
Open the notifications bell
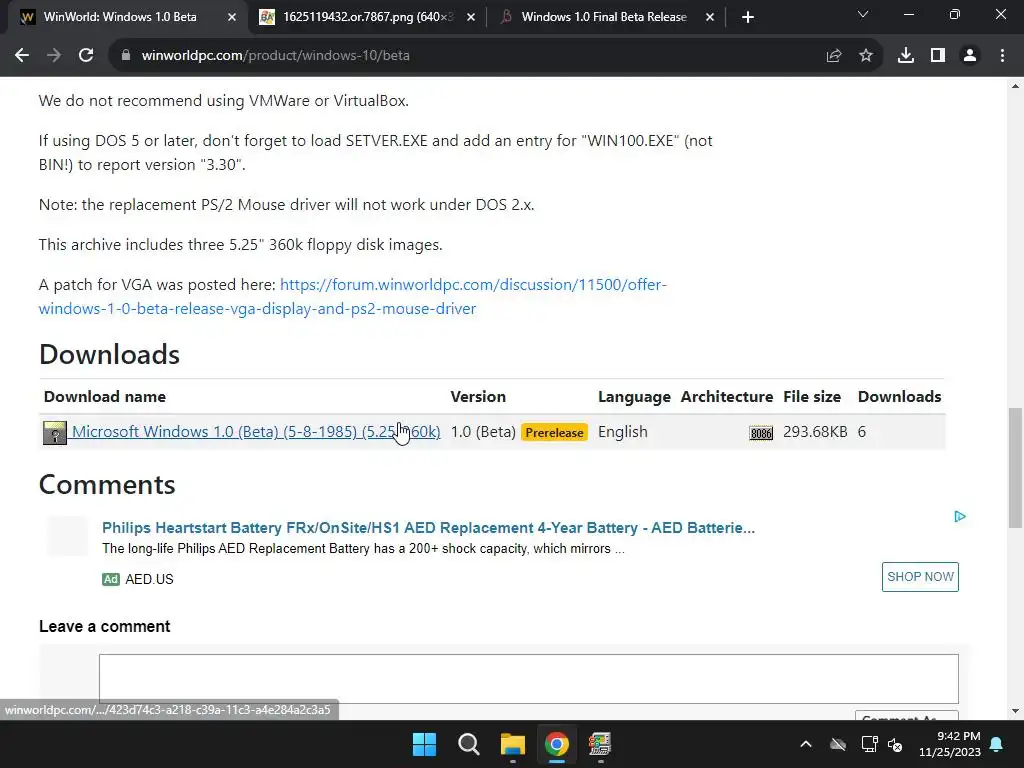click(x=997, y=744)
